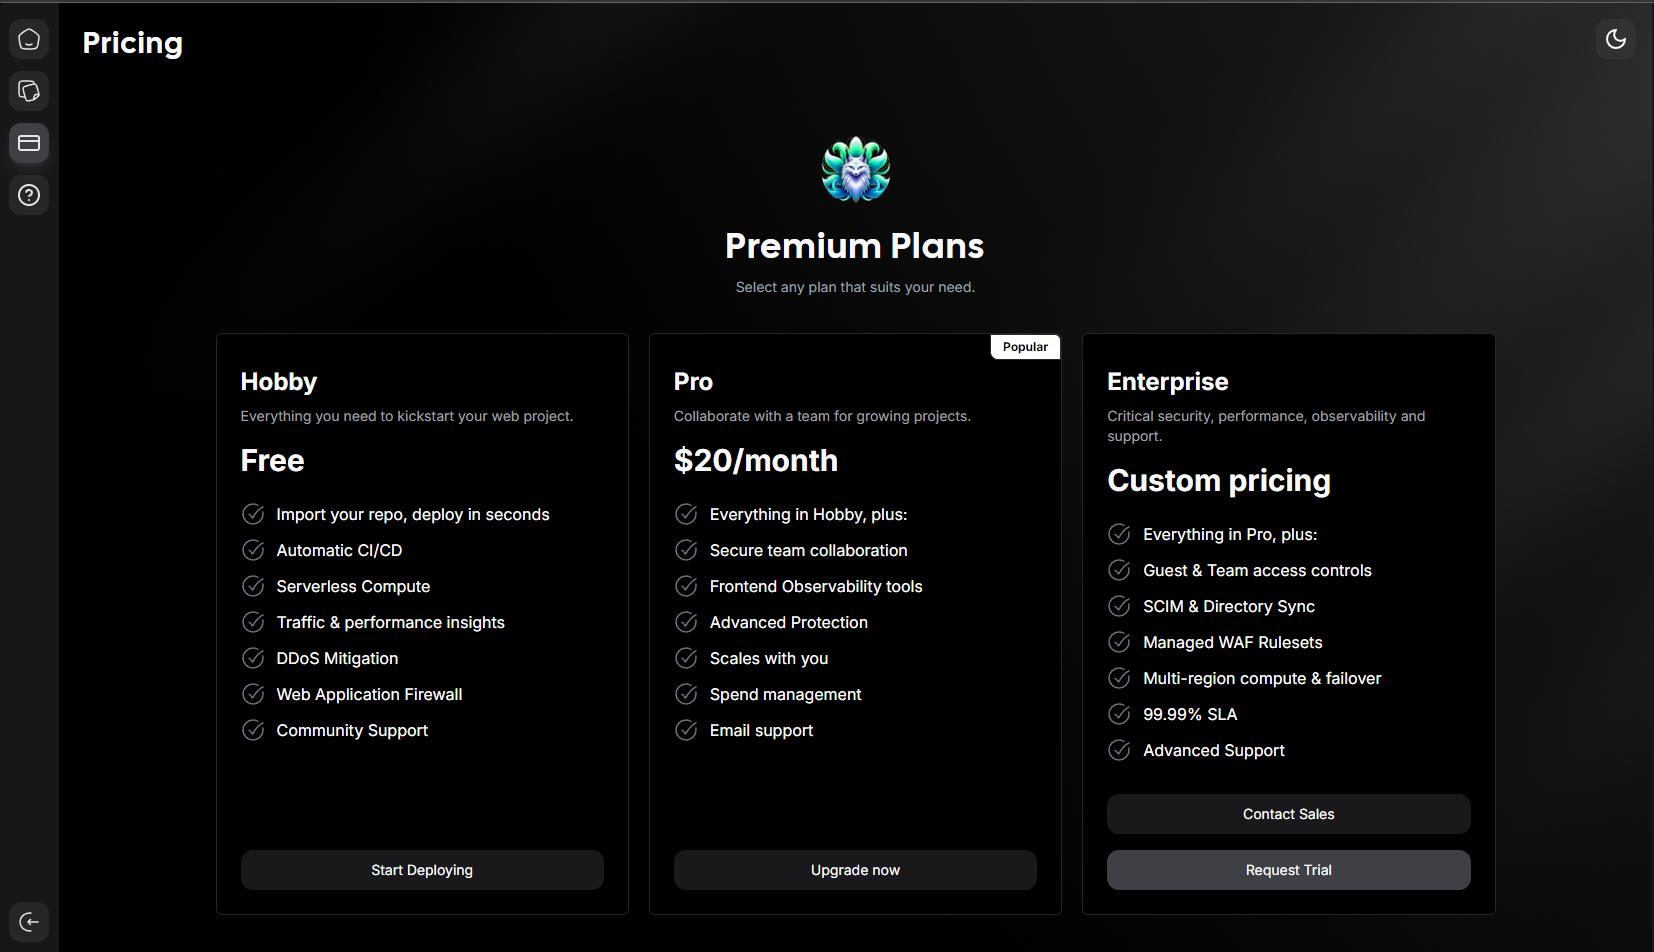The width and height of the screenshot is (1654, 952).
Task: Click checkmark beside 99.99% SLA
Action: (x=1119, y=714)
